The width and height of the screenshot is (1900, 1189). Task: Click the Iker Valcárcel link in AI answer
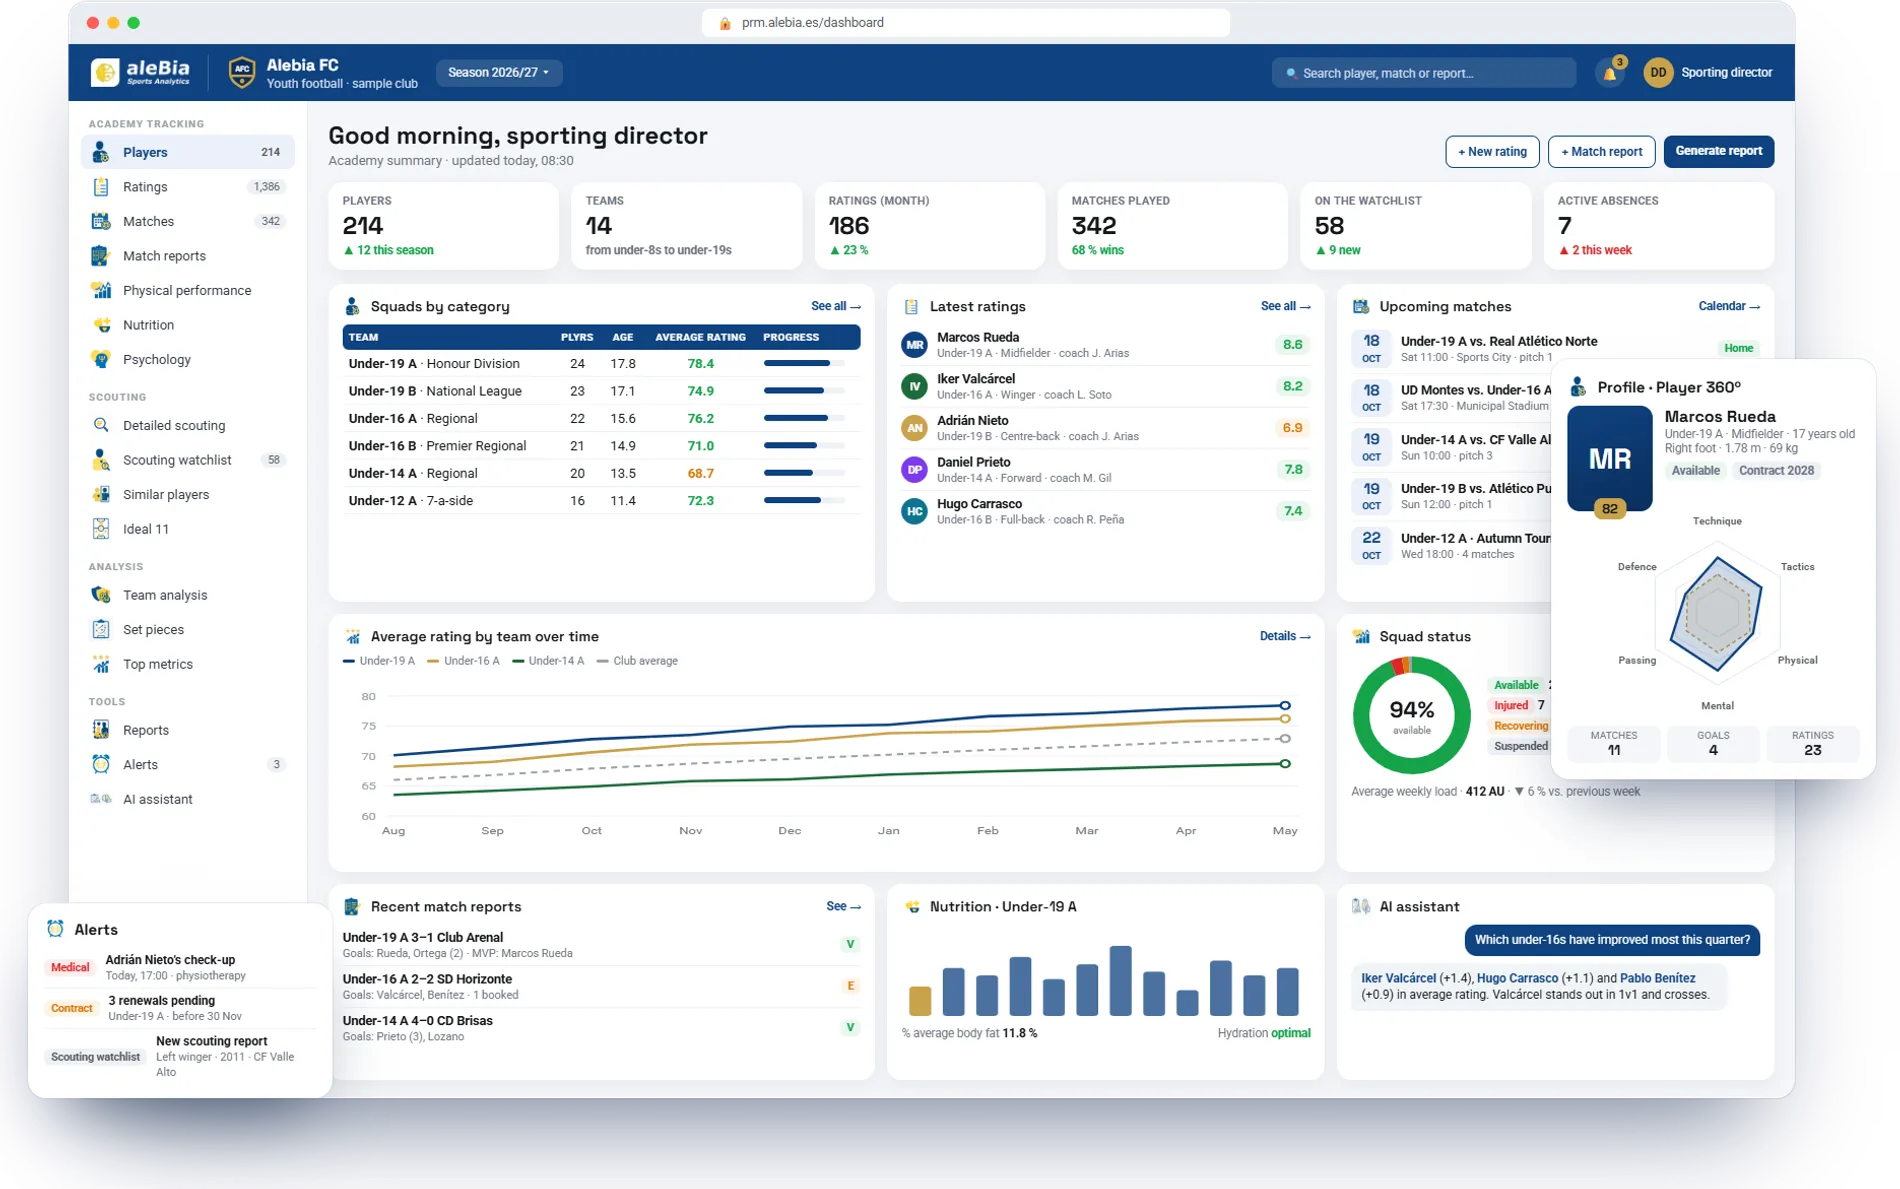pyautogui.click(x=1398, y=978)
